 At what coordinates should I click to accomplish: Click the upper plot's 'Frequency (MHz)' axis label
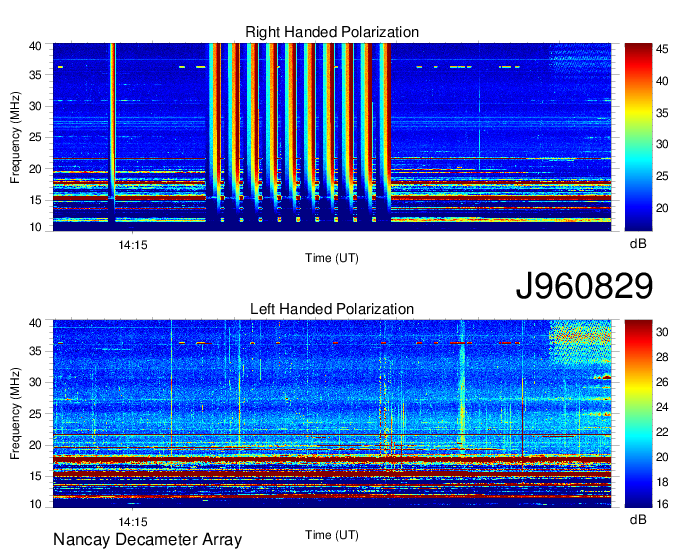pos(15,137)
